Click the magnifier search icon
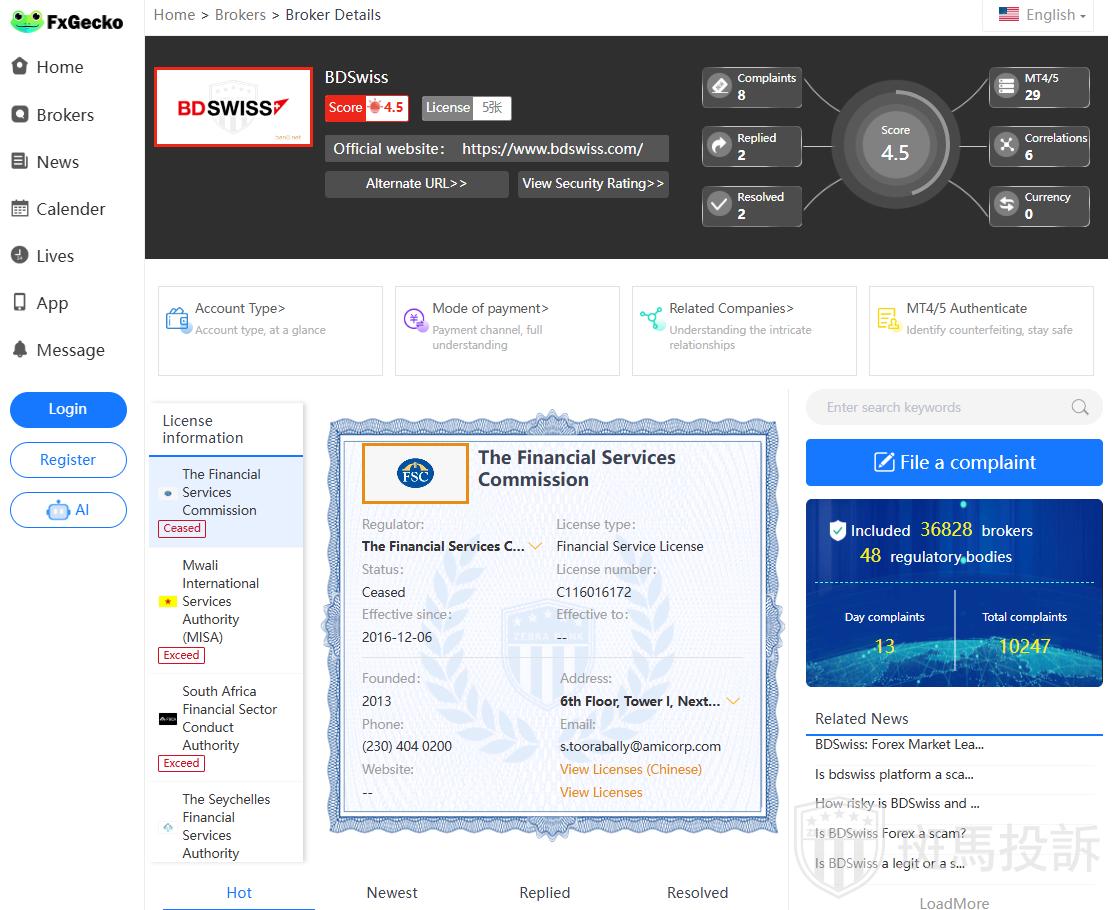The height and width of the screenshot is (910, 1119). tap(1079, 407)
